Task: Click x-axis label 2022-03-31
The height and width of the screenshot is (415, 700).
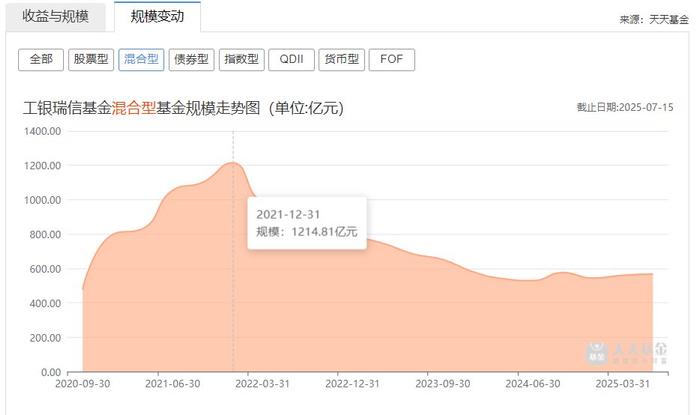Action: [262, 384]
